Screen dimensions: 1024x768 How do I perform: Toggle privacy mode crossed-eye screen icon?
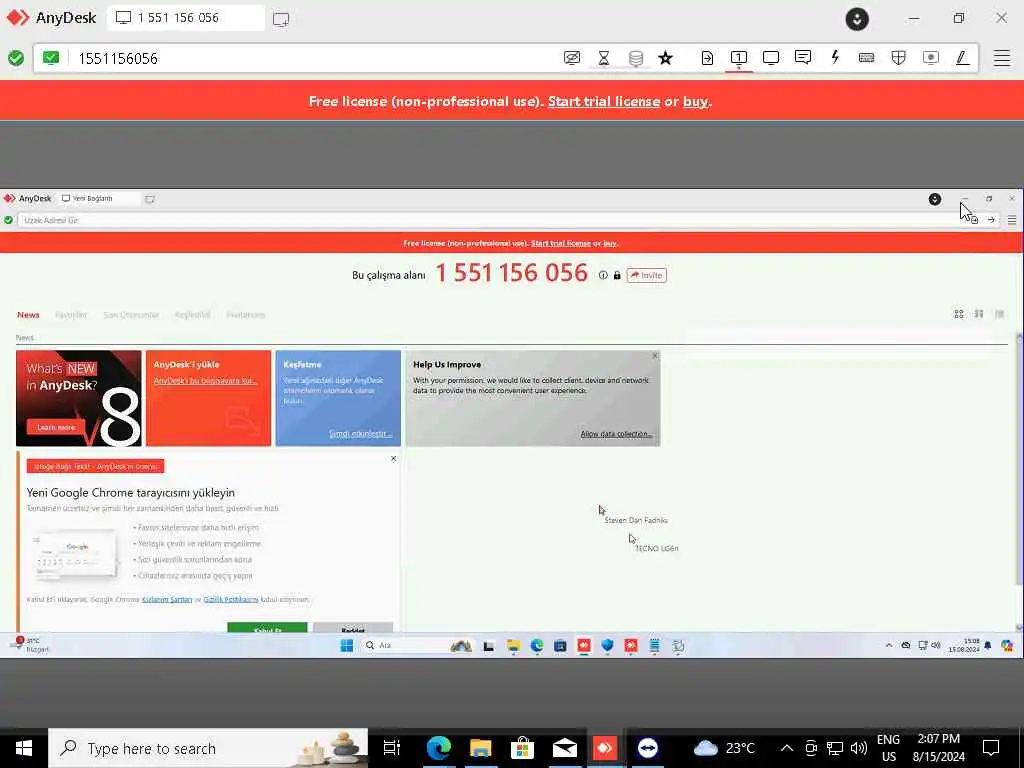pos(571,58)
